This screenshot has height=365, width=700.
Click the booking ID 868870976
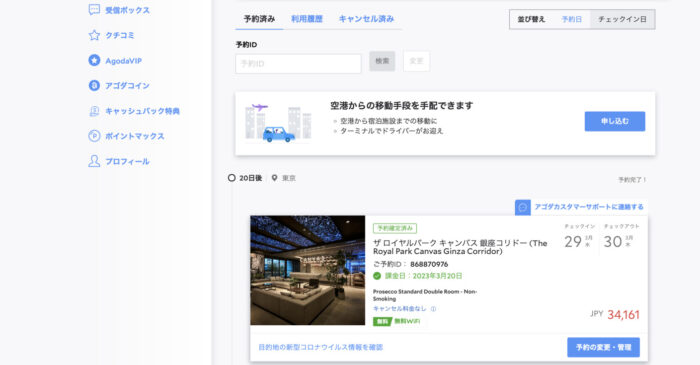[429, 264]
